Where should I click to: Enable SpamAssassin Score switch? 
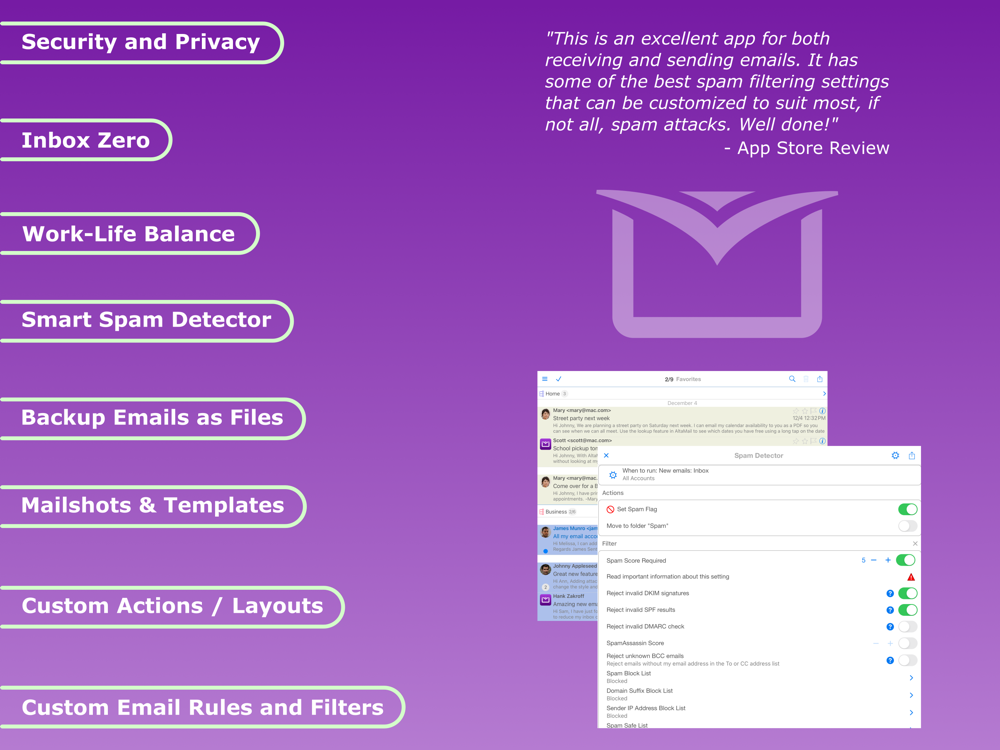tap(908, 643)
